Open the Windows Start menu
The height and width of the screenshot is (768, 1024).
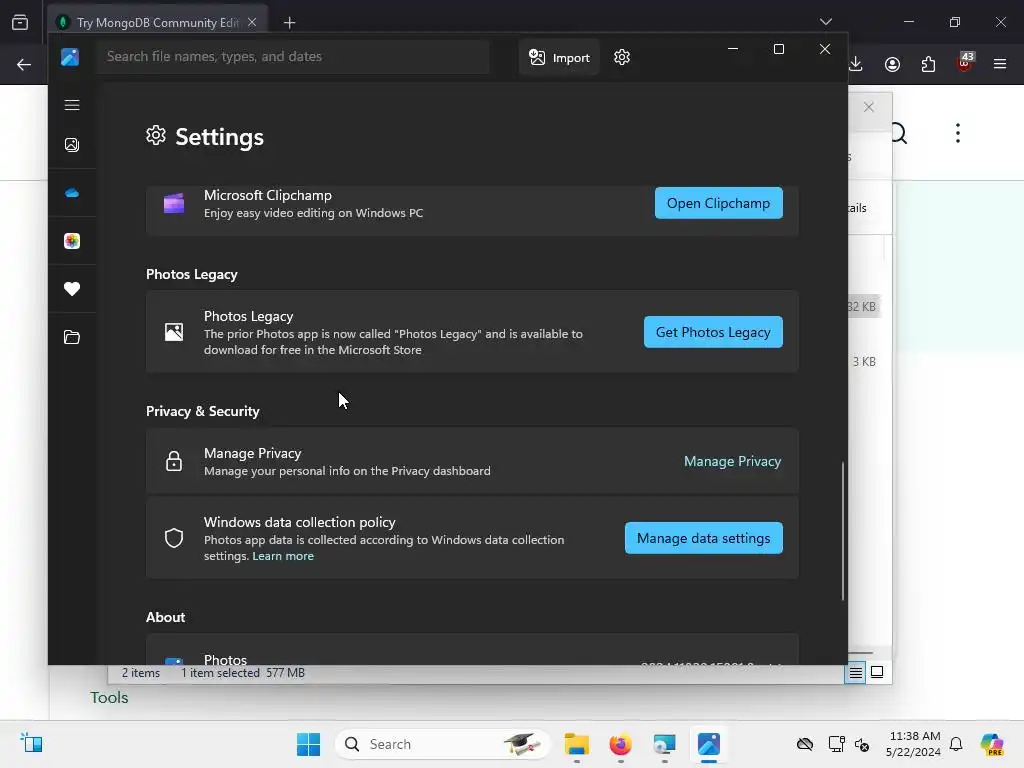[x=308, y=744]
